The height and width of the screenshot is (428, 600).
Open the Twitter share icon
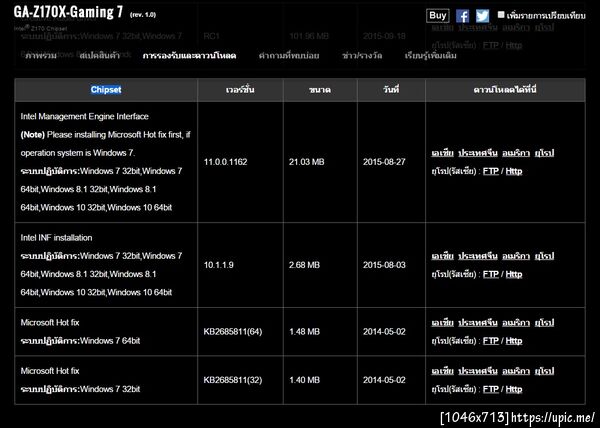click(x=482, y=16)
